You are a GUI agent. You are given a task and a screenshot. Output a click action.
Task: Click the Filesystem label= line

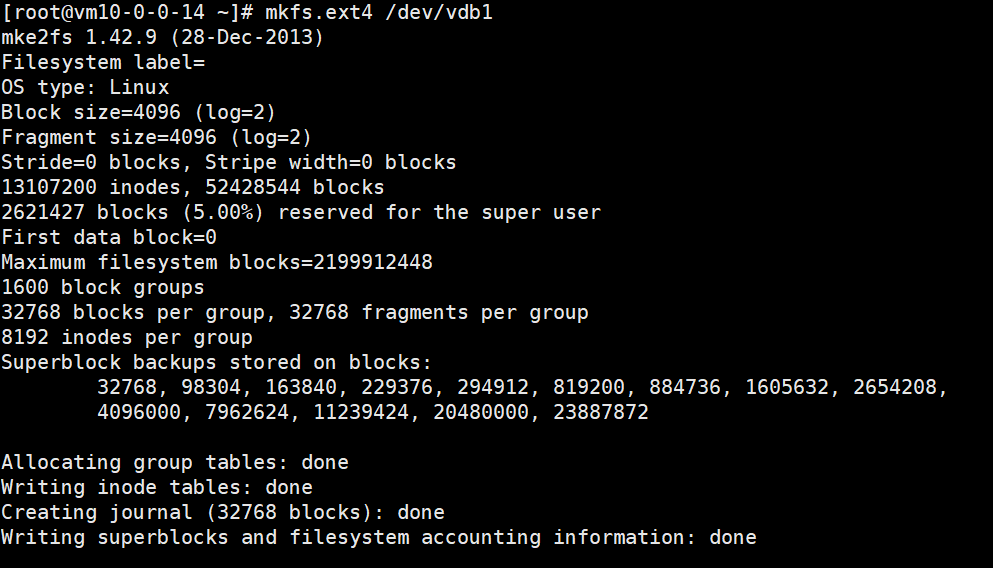coord(103,63)
